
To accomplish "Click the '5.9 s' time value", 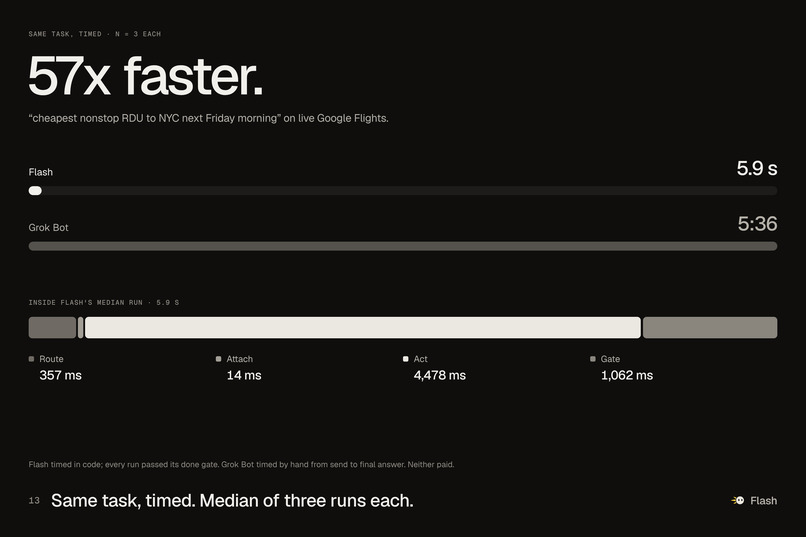I will click(757, 168).
